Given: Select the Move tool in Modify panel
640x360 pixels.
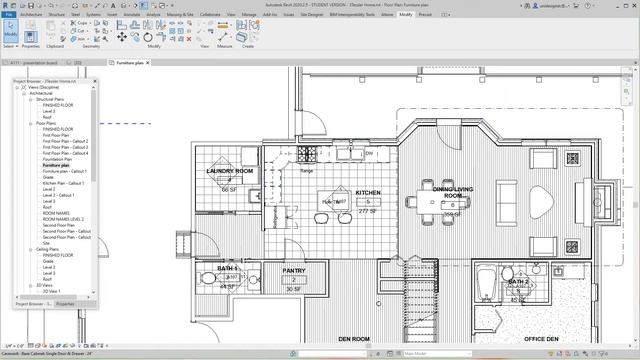Looking at the screenshot, I should [122, 37].
